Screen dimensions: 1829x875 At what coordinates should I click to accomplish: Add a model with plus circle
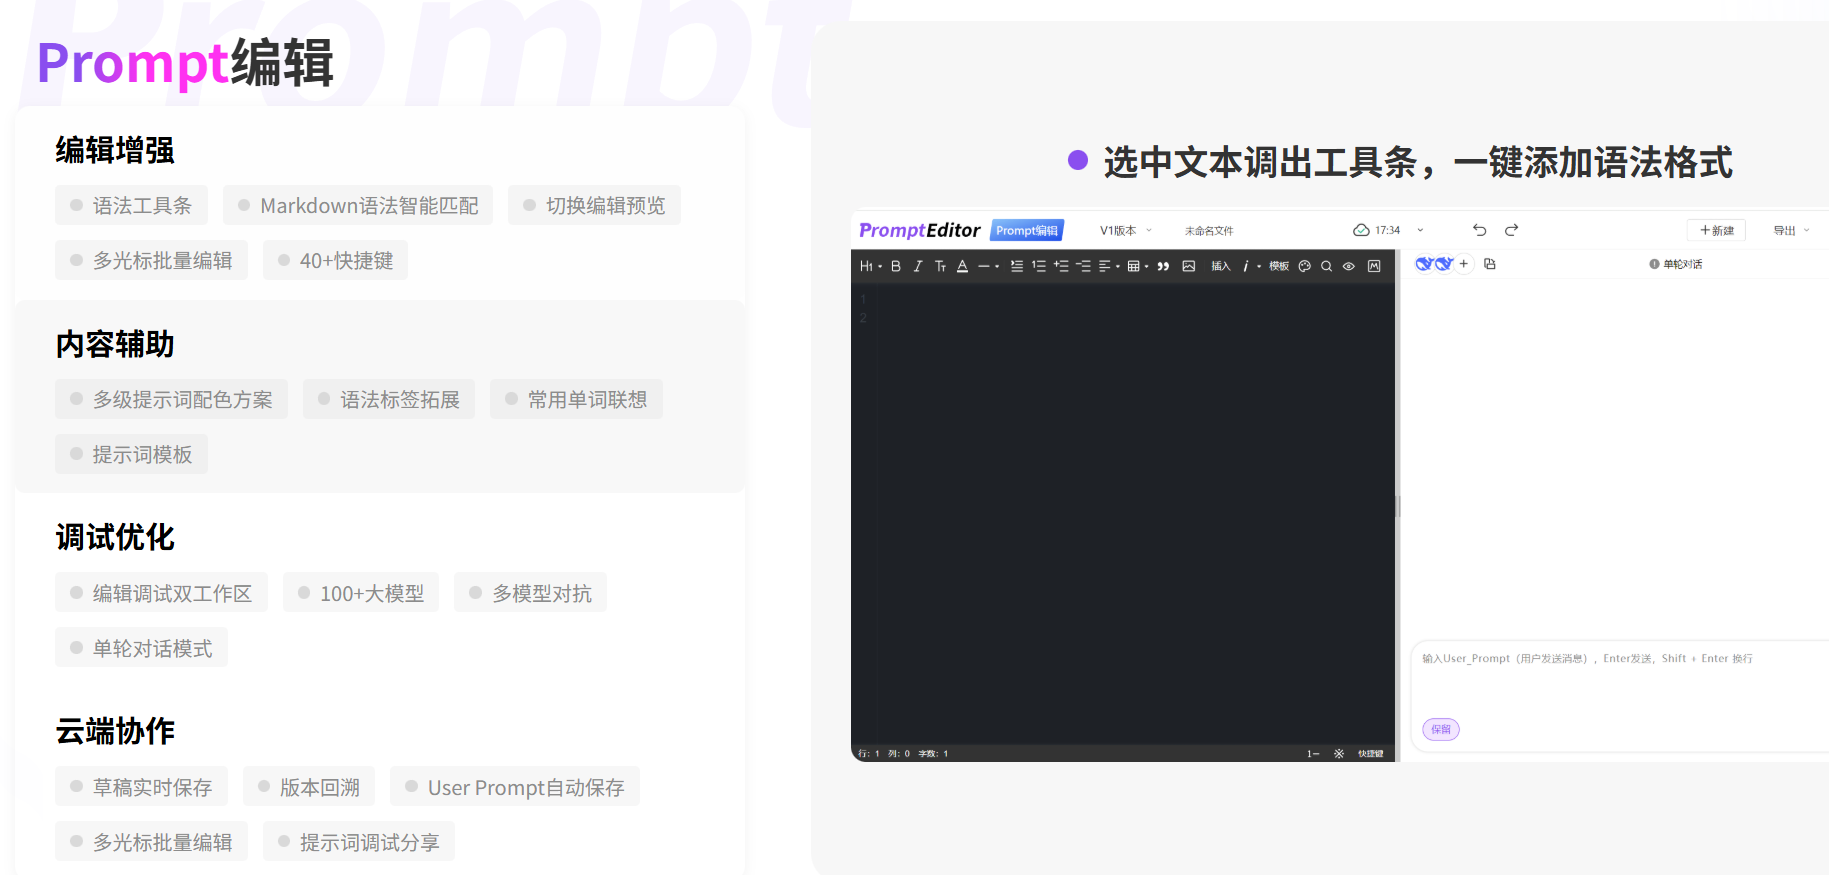[1463, 264]
